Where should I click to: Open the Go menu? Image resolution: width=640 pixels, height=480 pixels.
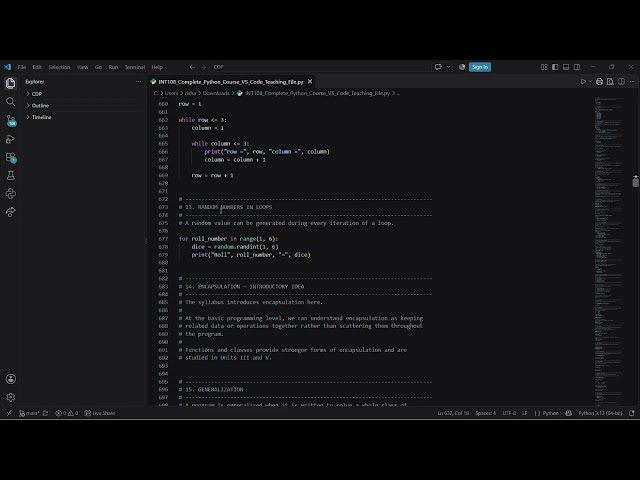[98, 67]
